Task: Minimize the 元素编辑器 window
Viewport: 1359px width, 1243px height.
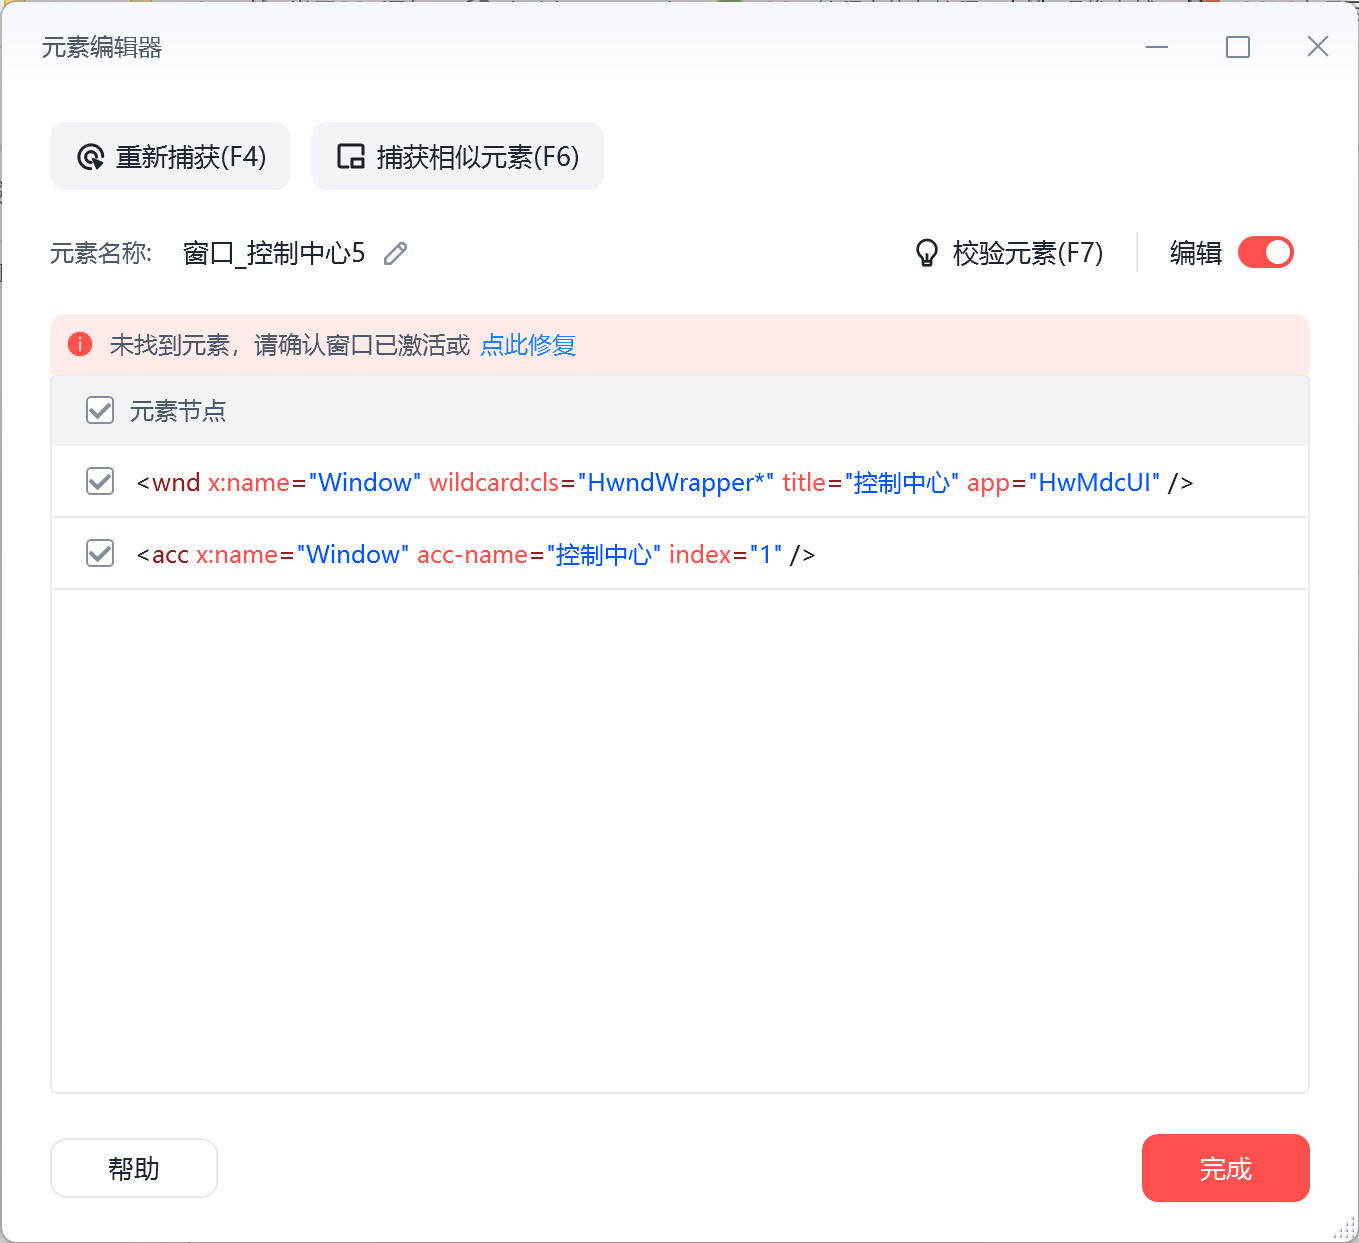Action: pos(1157,47)
